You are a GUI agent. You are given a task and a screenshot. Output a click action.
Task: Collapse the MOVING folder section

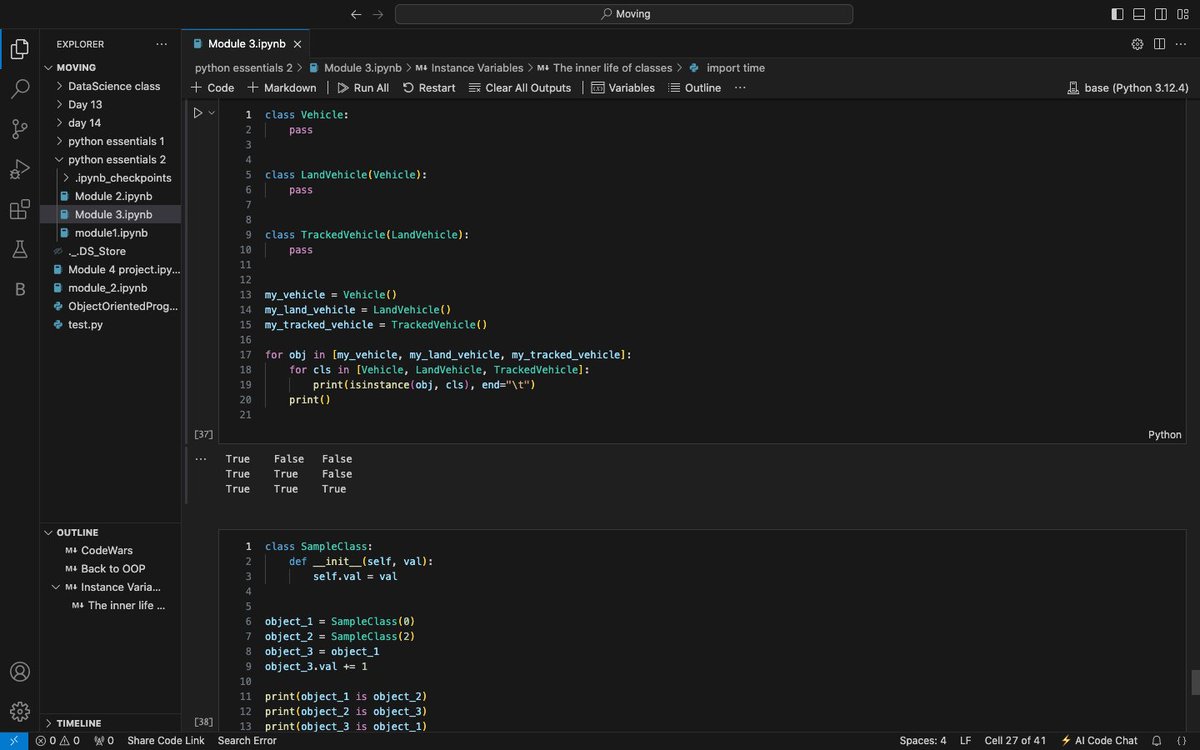pyautogui.click(x=110, y=67)
